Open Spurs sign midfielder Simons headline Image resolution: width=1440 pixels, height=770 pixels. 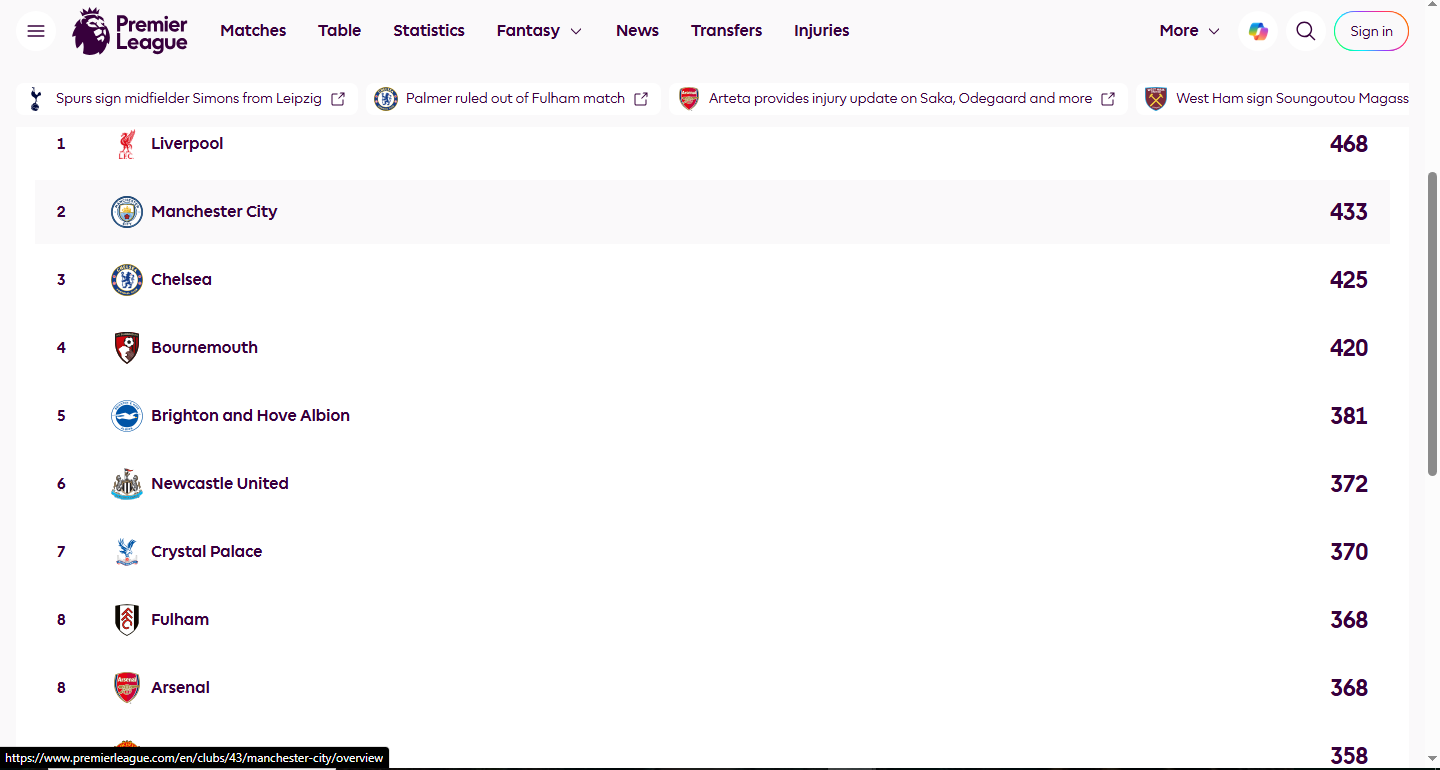(189, 99)
